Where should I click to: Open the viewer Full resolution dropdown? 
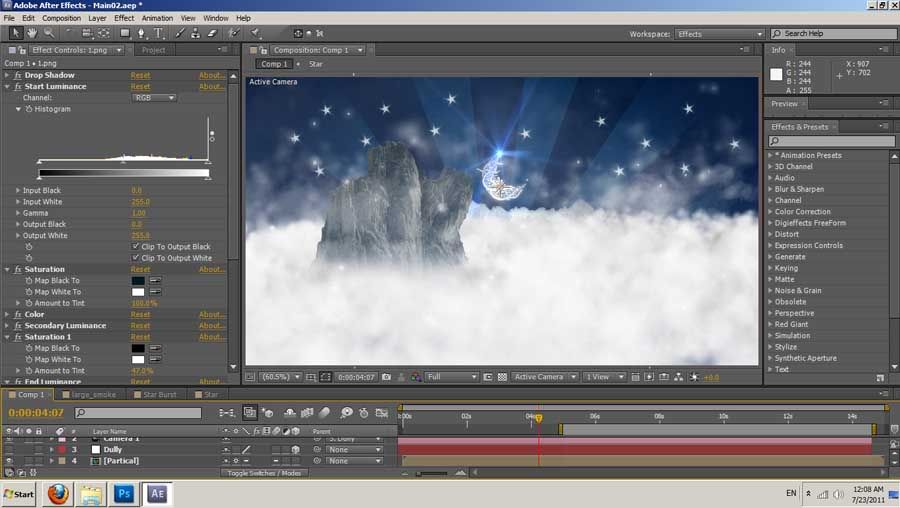click(451, 377)
